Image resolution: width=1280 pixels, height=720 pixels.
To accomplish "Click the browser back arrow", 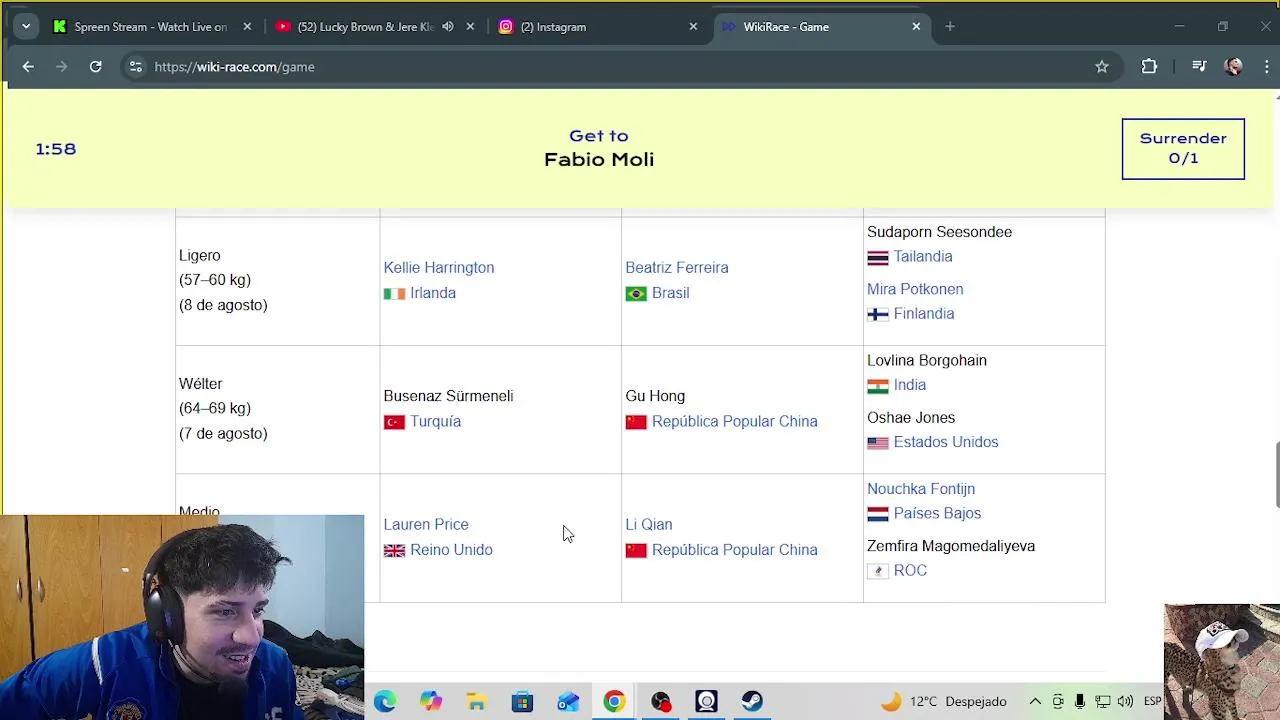I will pyautogui.click(x=28, y=67).
